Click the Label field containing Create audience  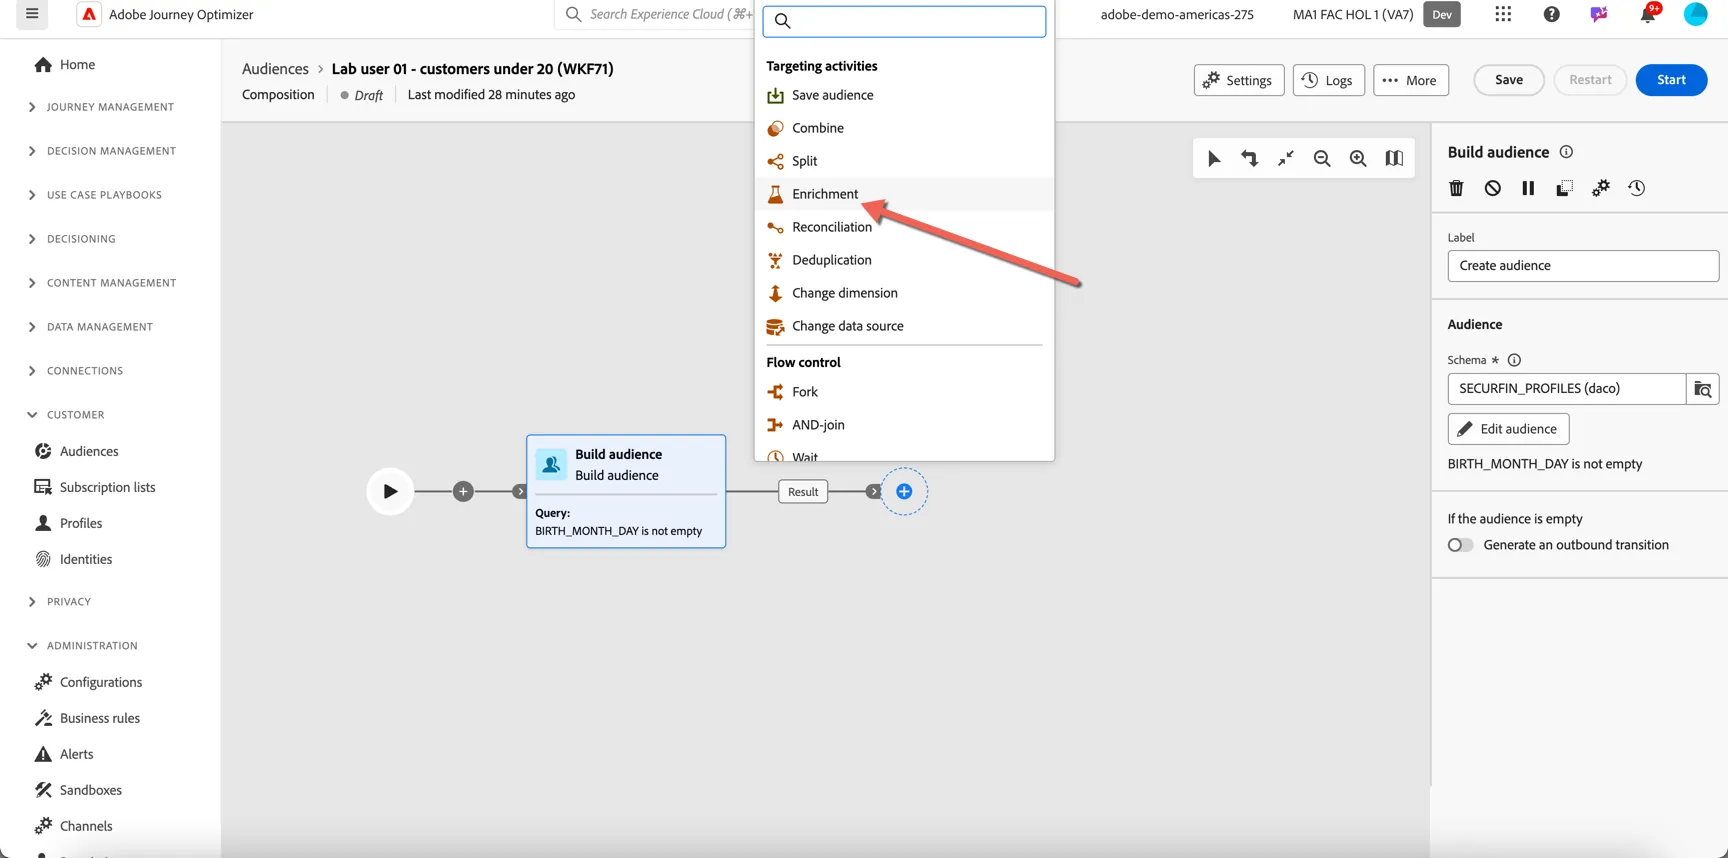pos(1583,266)
